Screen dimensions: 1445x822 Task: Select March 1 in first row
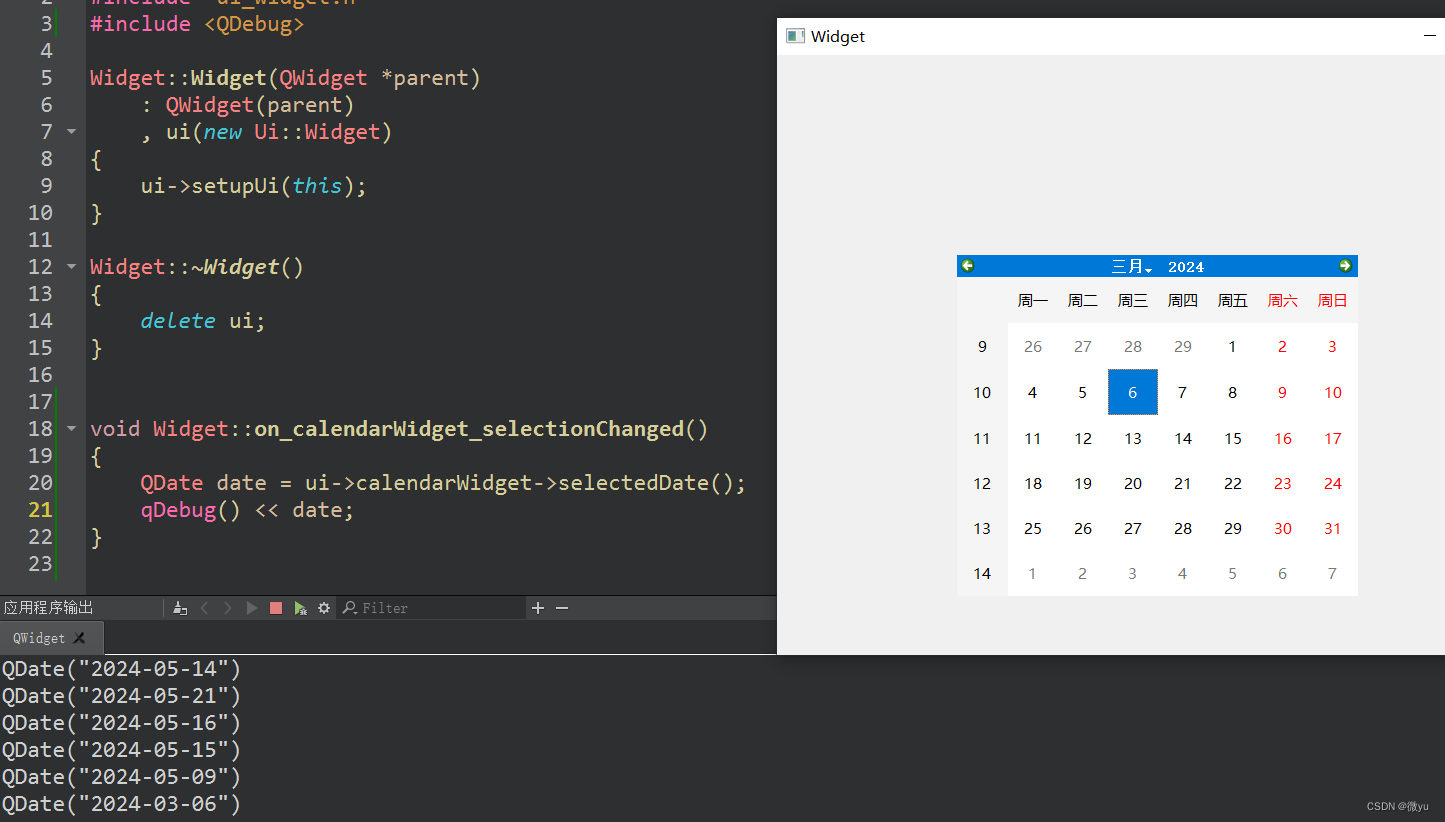click(x=1233, y=346)
